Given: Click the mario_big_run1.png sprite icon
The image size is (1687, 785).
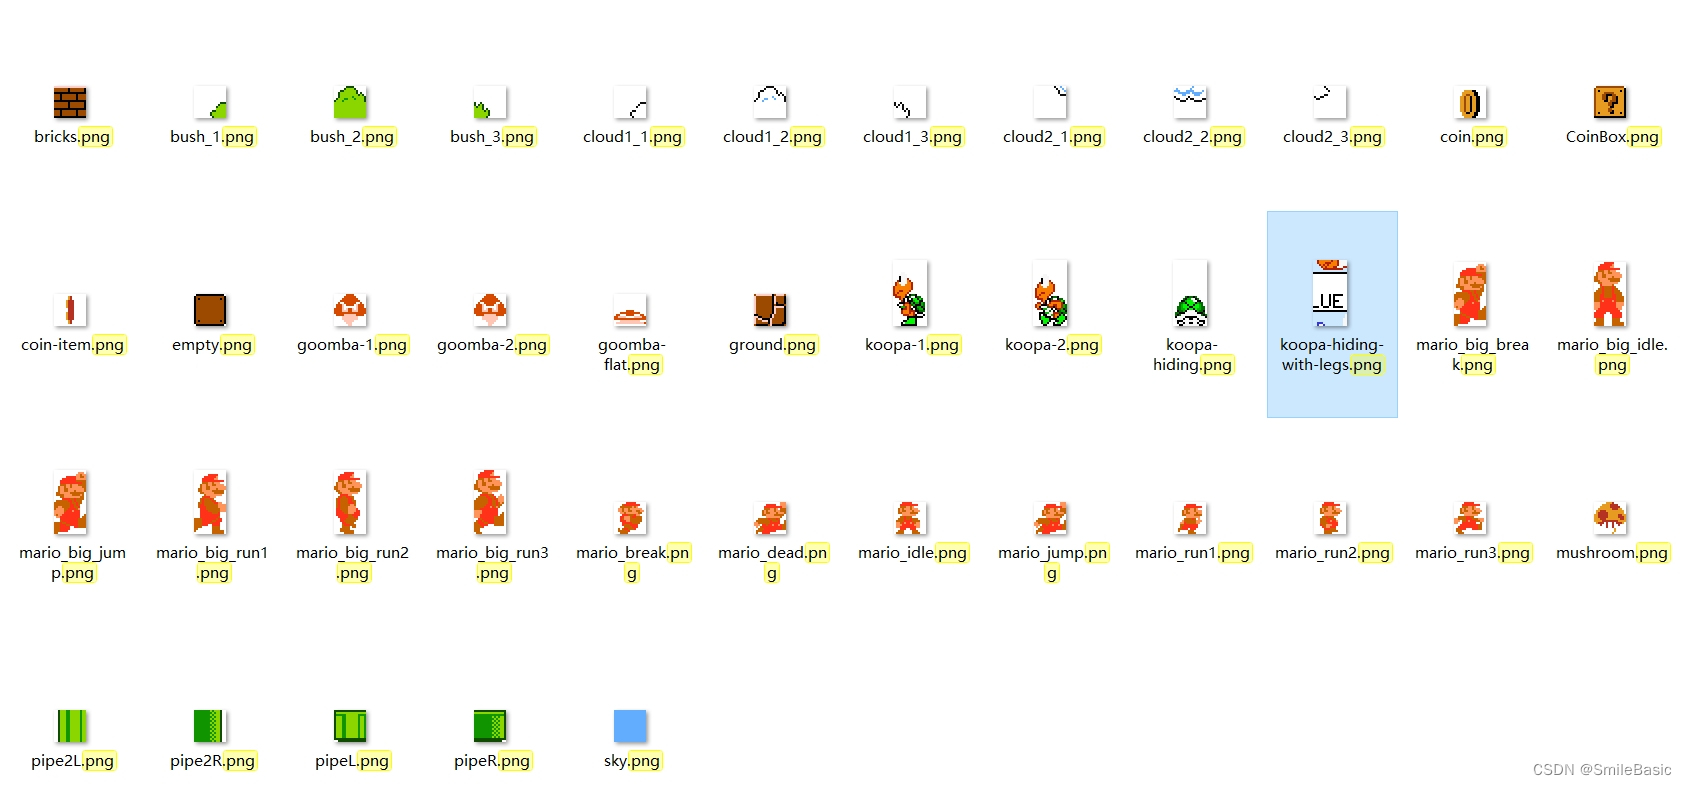Looking at the screenshot, I should coord(210,502).
